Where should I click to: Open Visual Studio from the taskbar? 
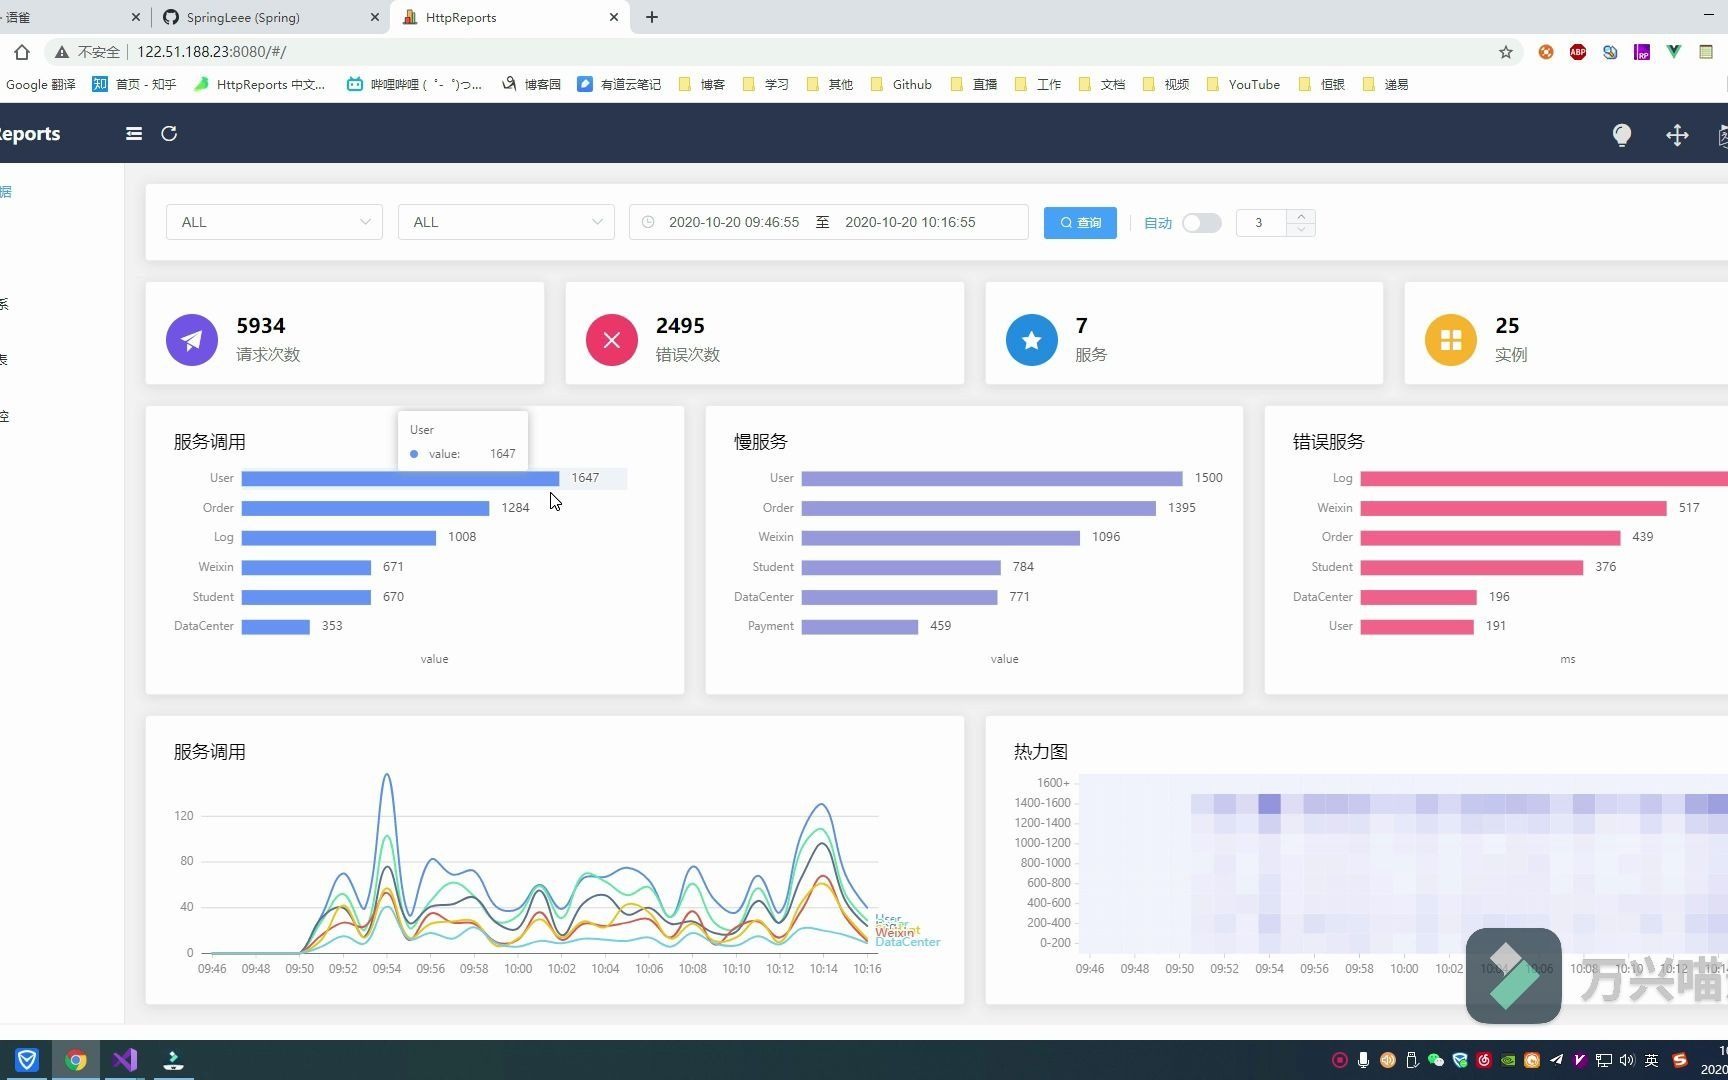pyautogui.click(x=125, y=1060)
